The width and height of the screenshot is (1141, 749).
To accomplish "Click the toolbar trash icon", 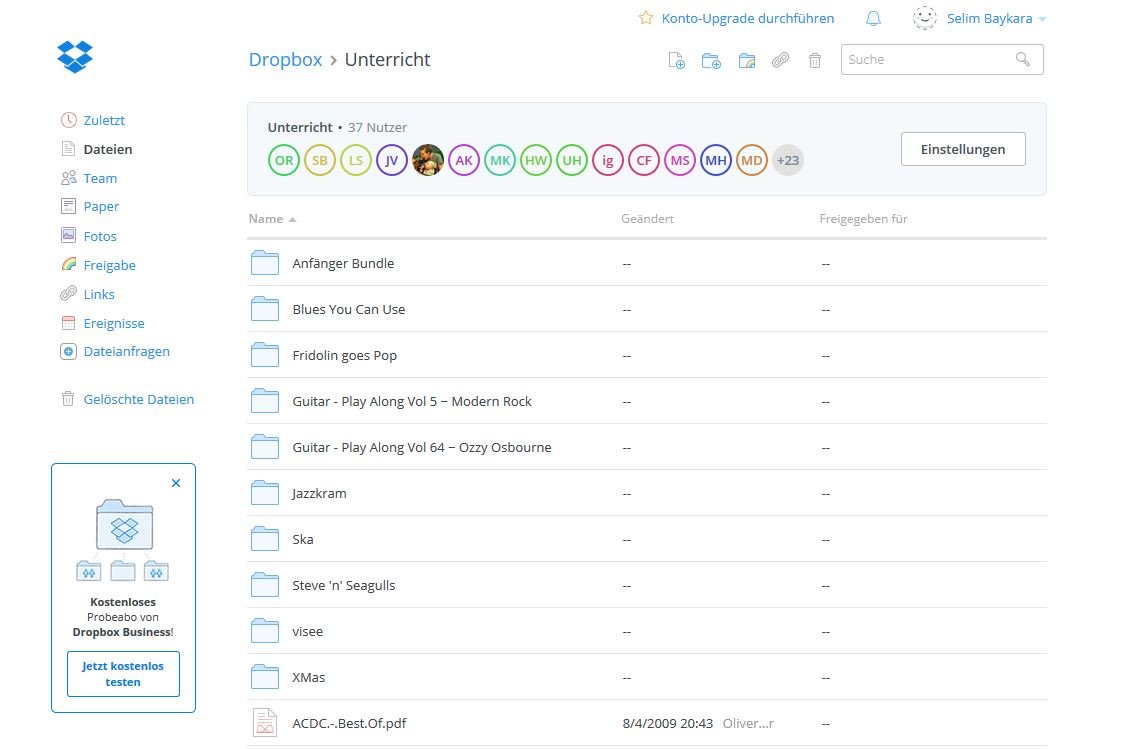I will [815, 60].
